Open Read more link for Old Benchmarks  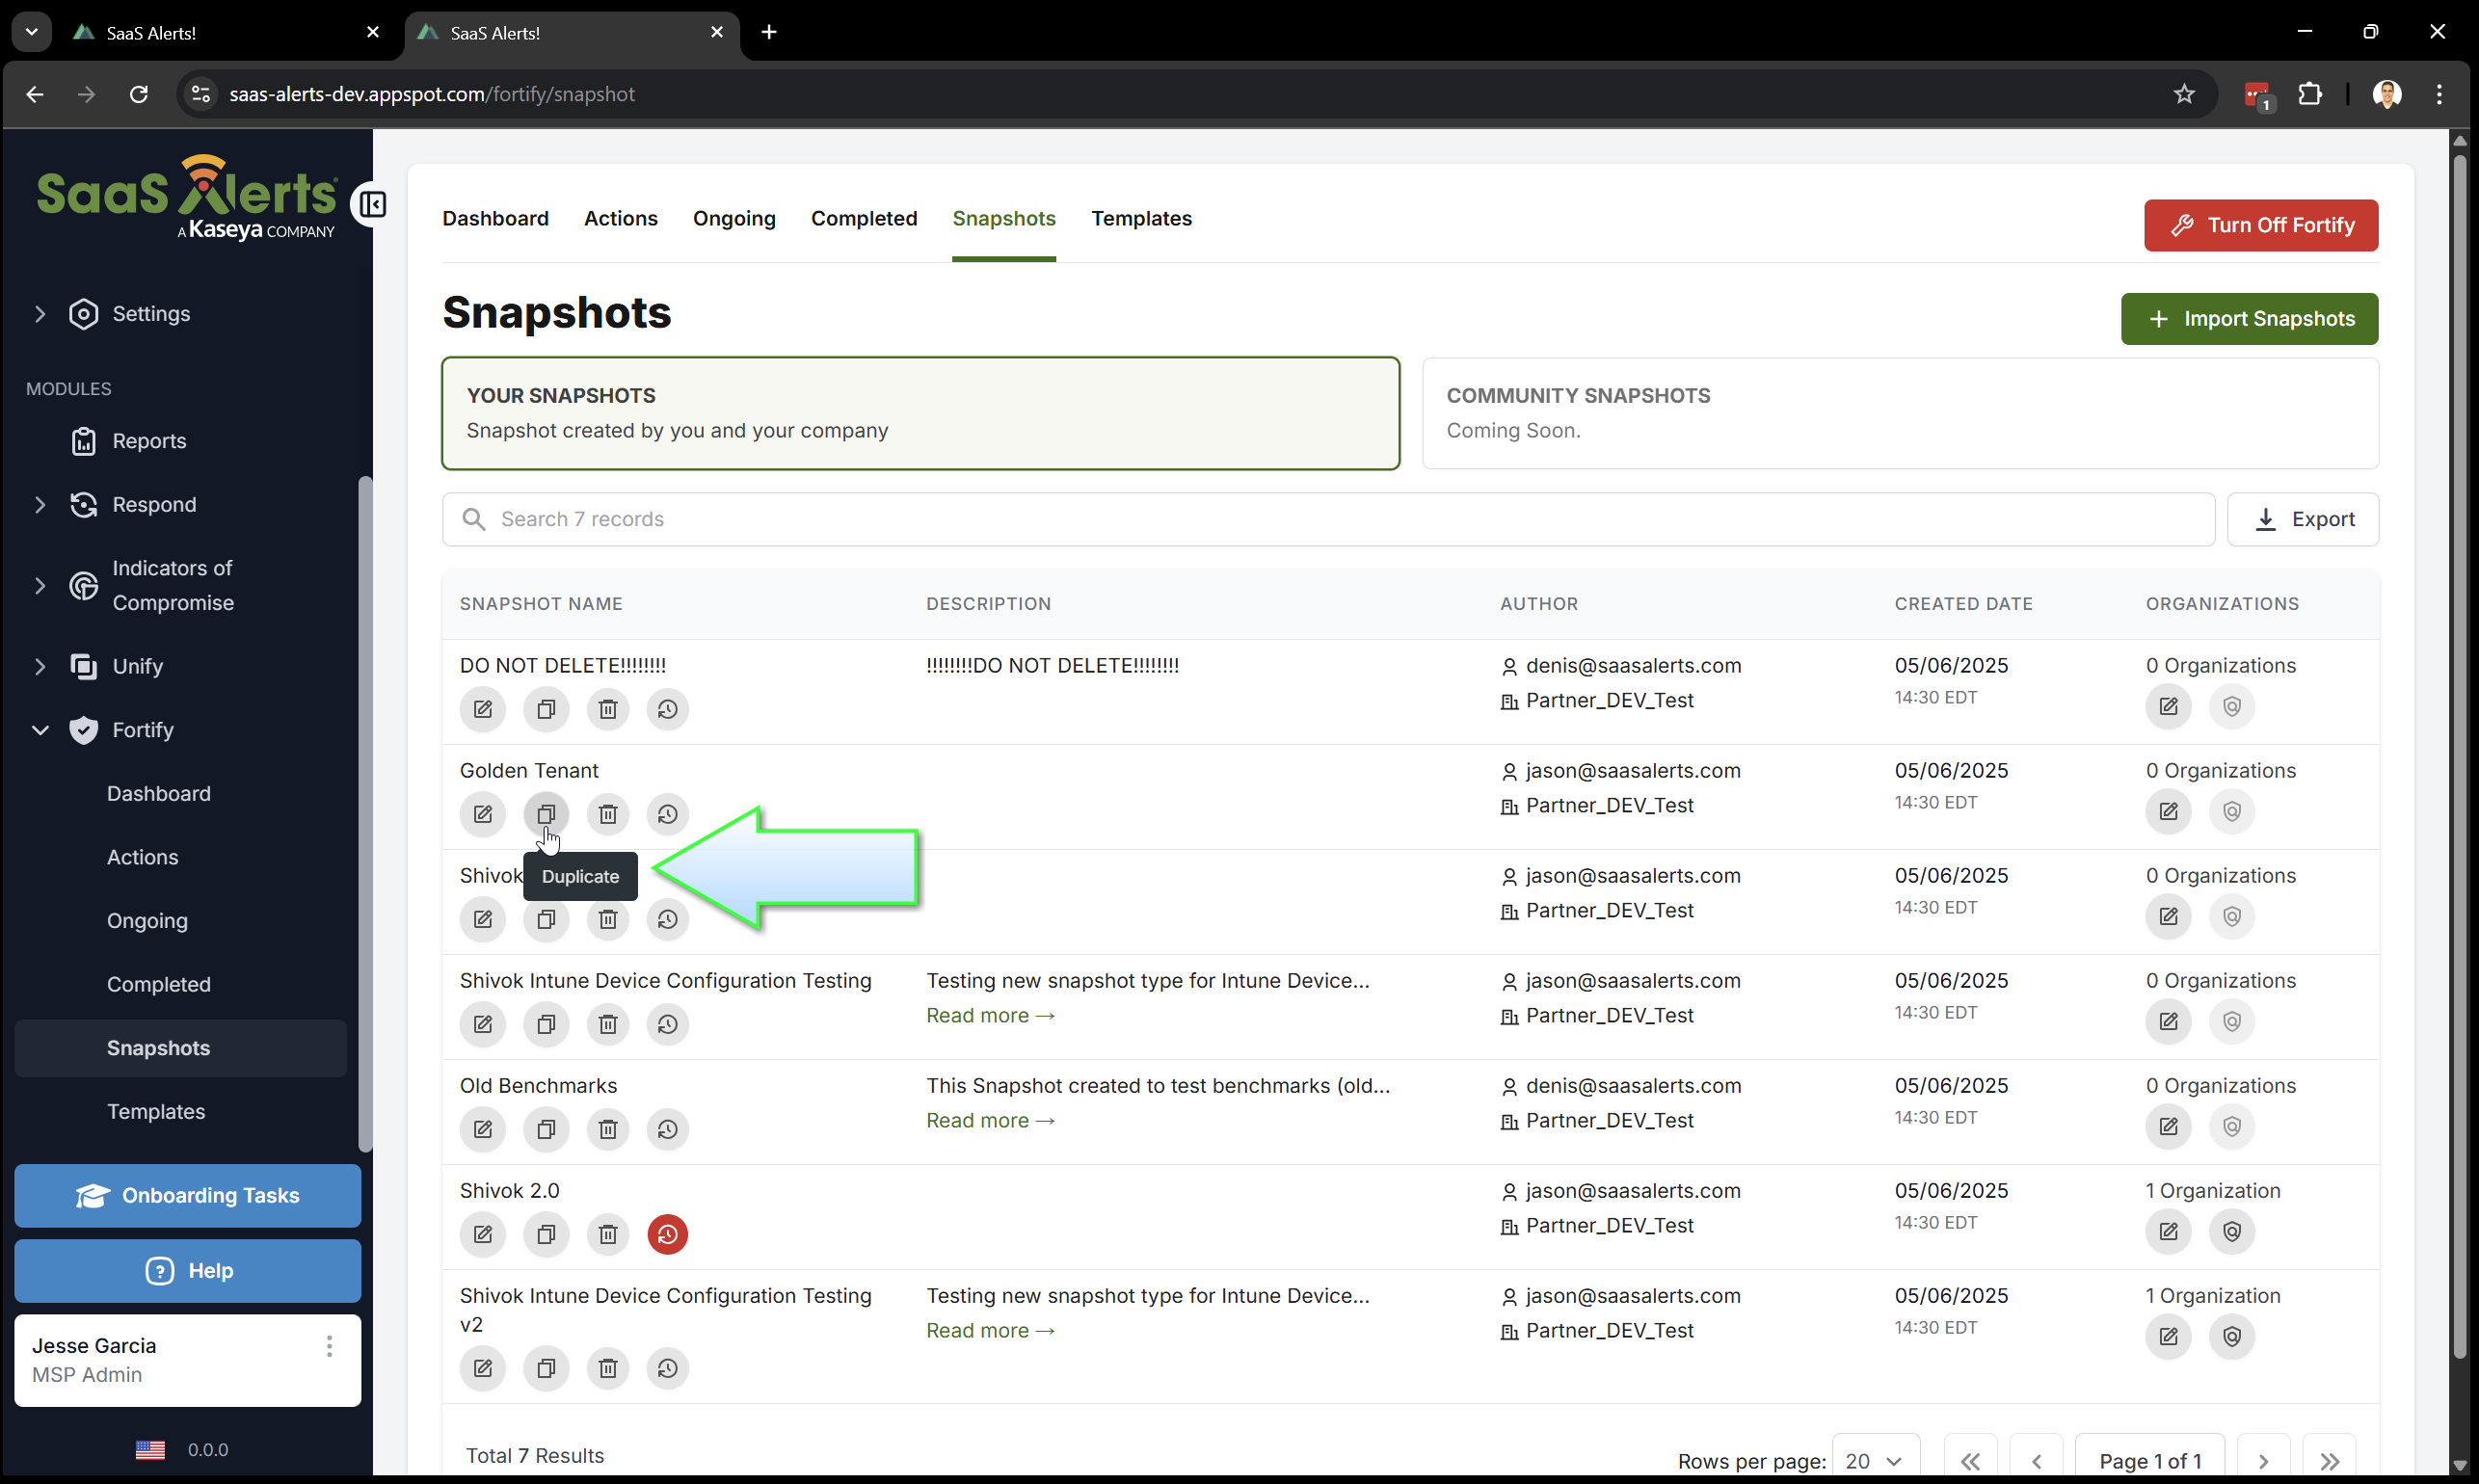990,1120
